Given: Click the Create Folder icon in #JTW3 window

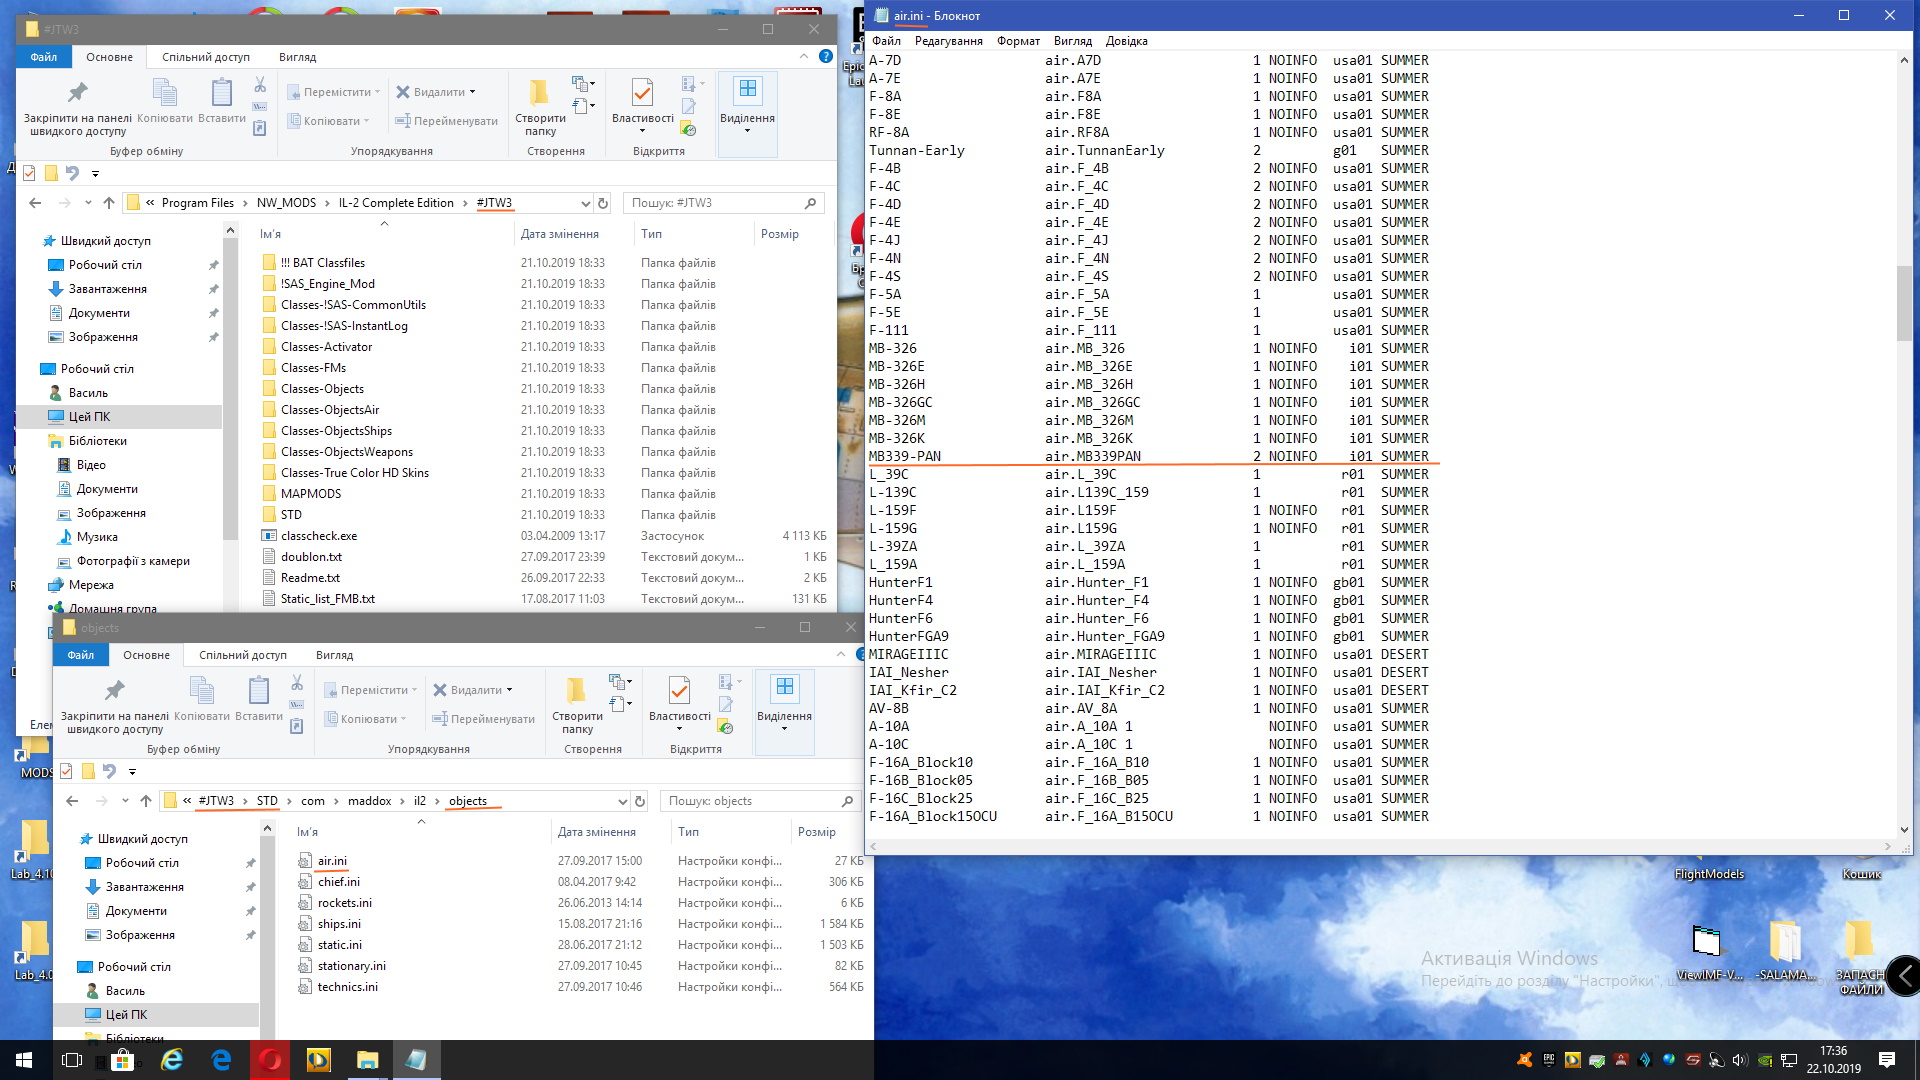Looking at the screenshot, I should tap(539, 95).
